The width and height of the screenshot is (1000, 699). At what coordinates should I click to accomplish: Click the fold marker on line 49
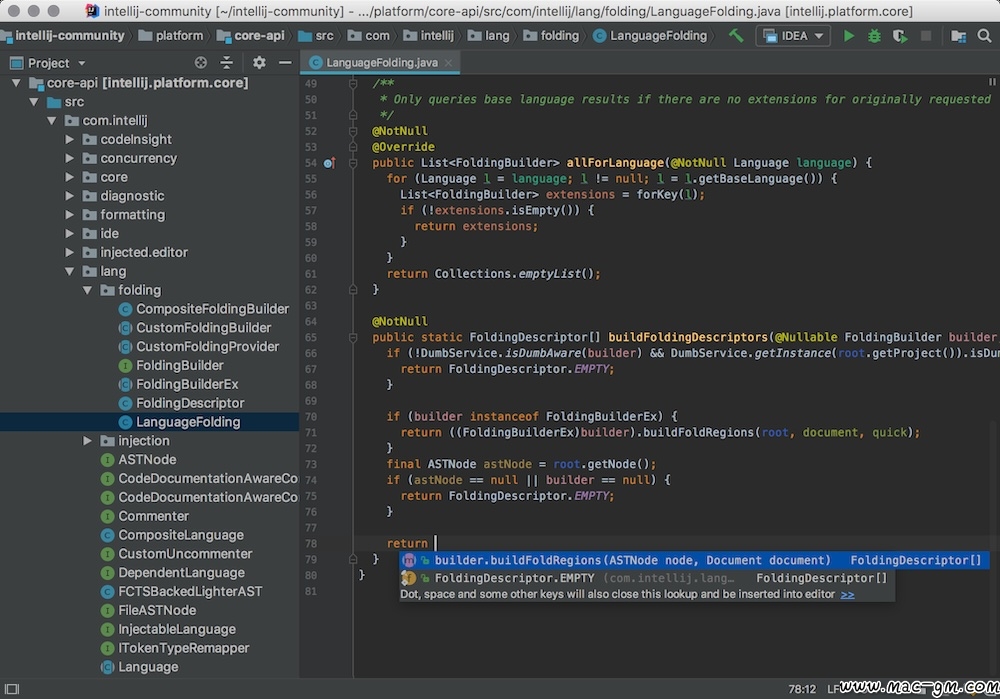click(353, 84)
